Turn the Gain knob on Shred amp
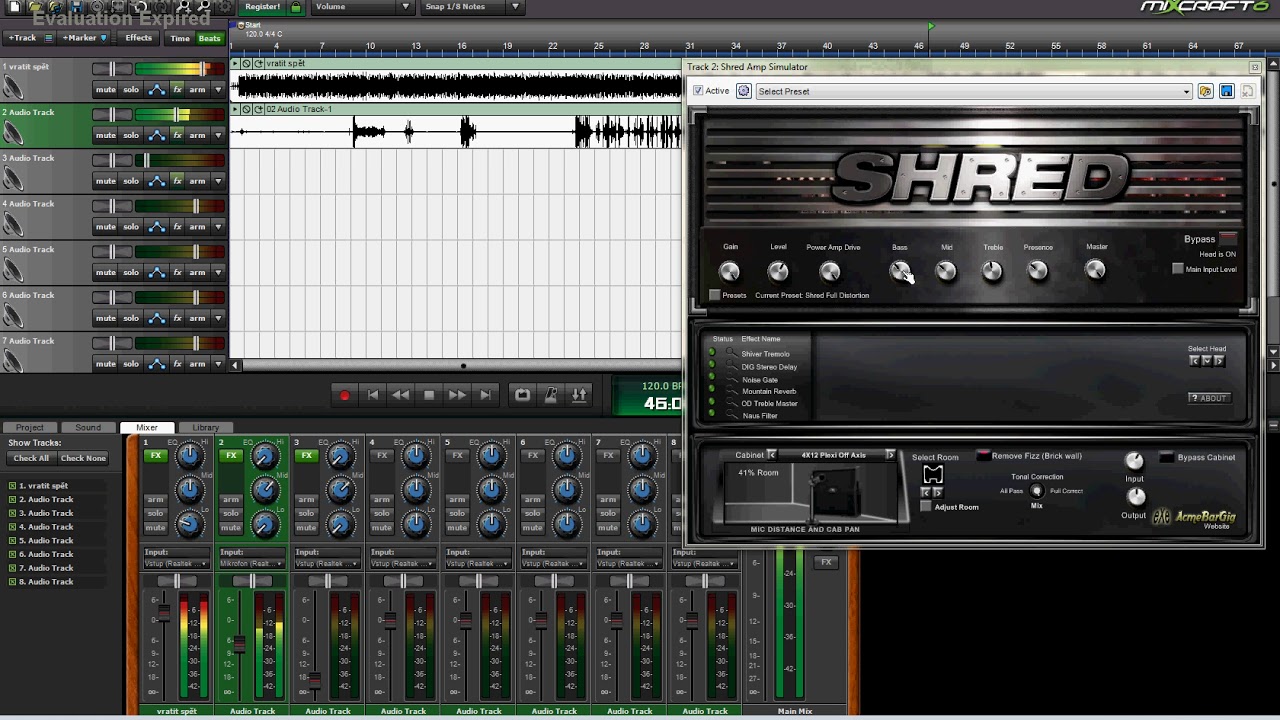This screenshot has height=720, width=1280. coord(730,271)
